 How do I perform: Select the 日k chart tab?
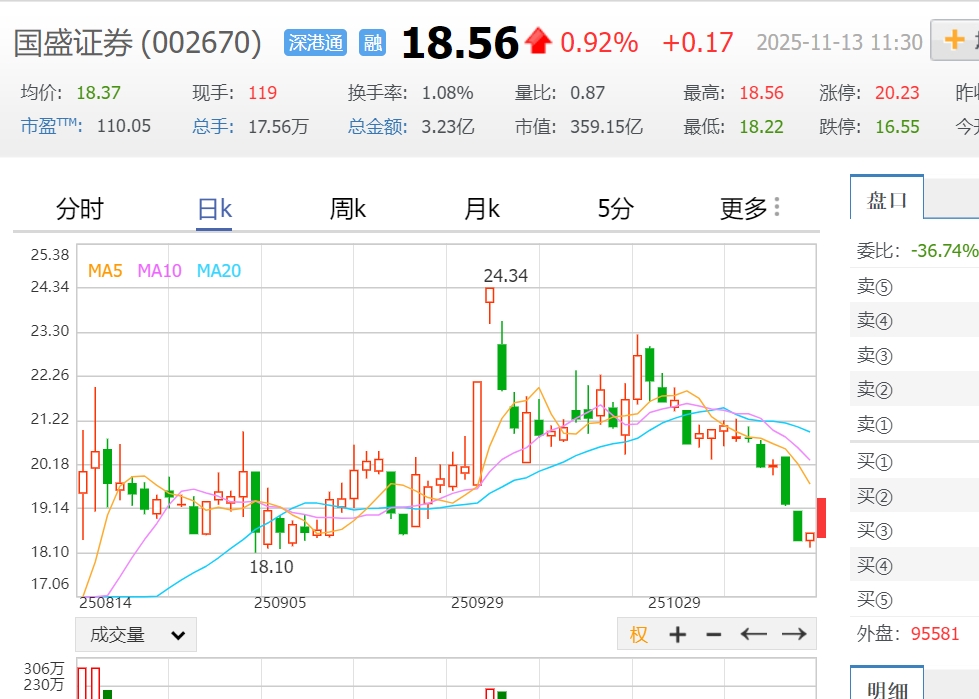(214, 208)
